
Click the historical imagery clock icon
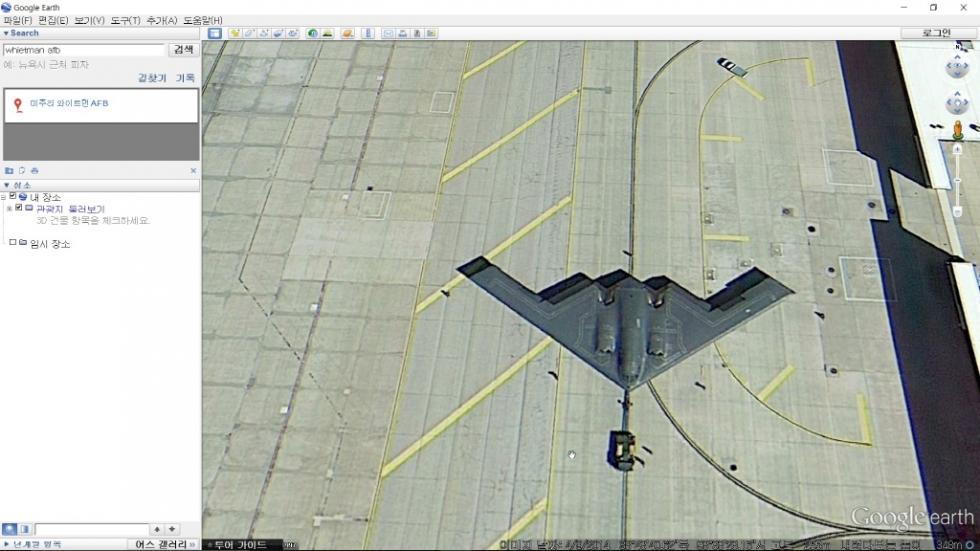point(313,33)
